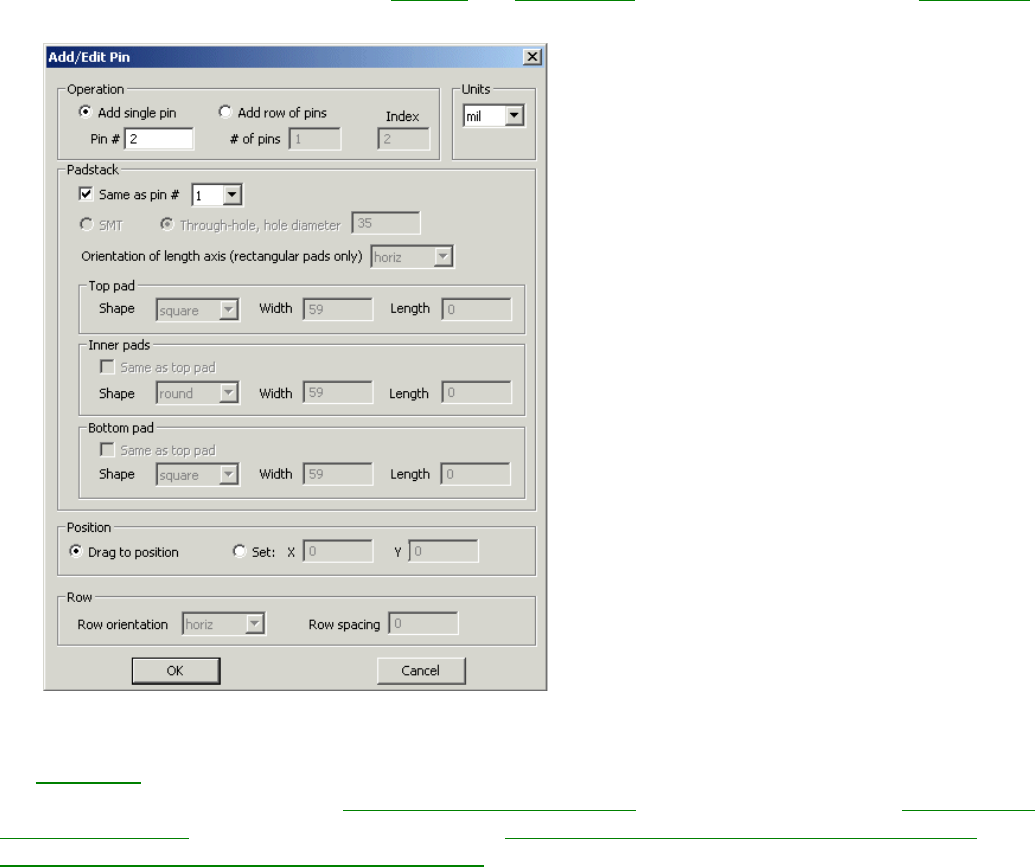Viewport: 1035px width, 867px height.
Task: Close the Add/Edit Pin dialog
Action: click(x=532, y=57)
